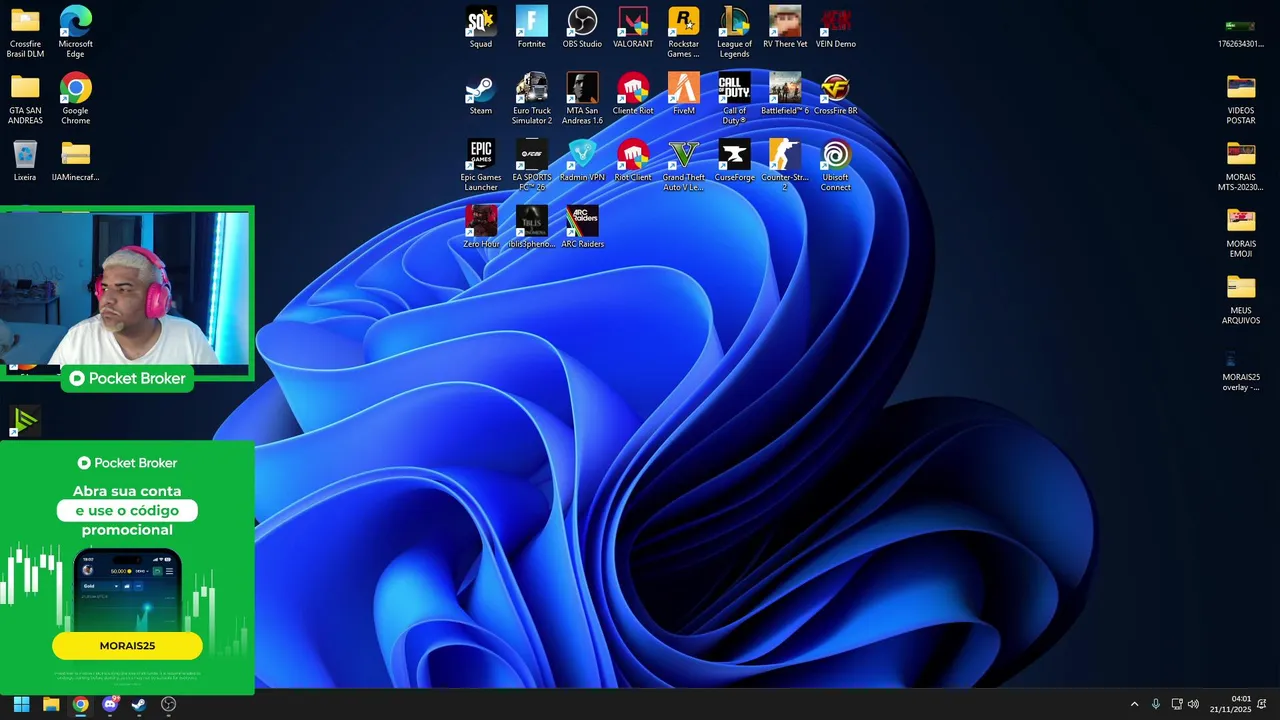Click the Battlefield 6 shortcut
The width and height of the screenshot is (1280, 720).
785,95
